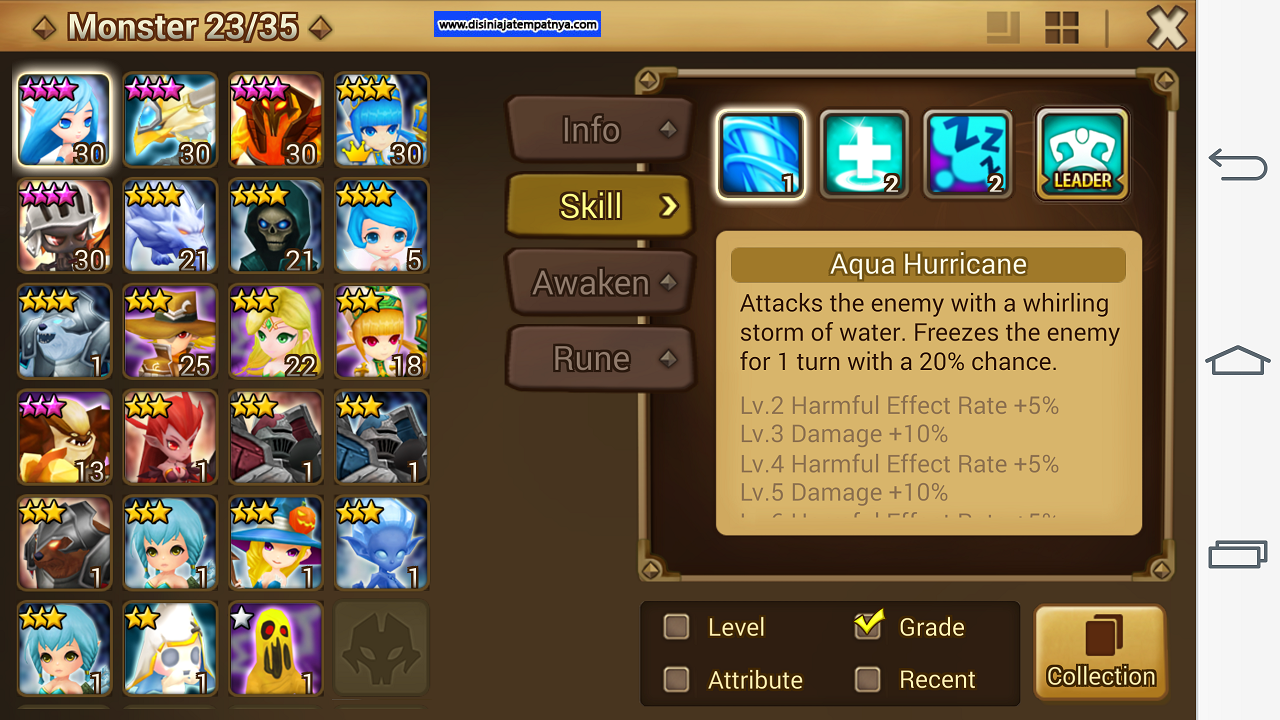1280x720 pixels.
Task: Open the Info tab
Action: coord(600,130)
